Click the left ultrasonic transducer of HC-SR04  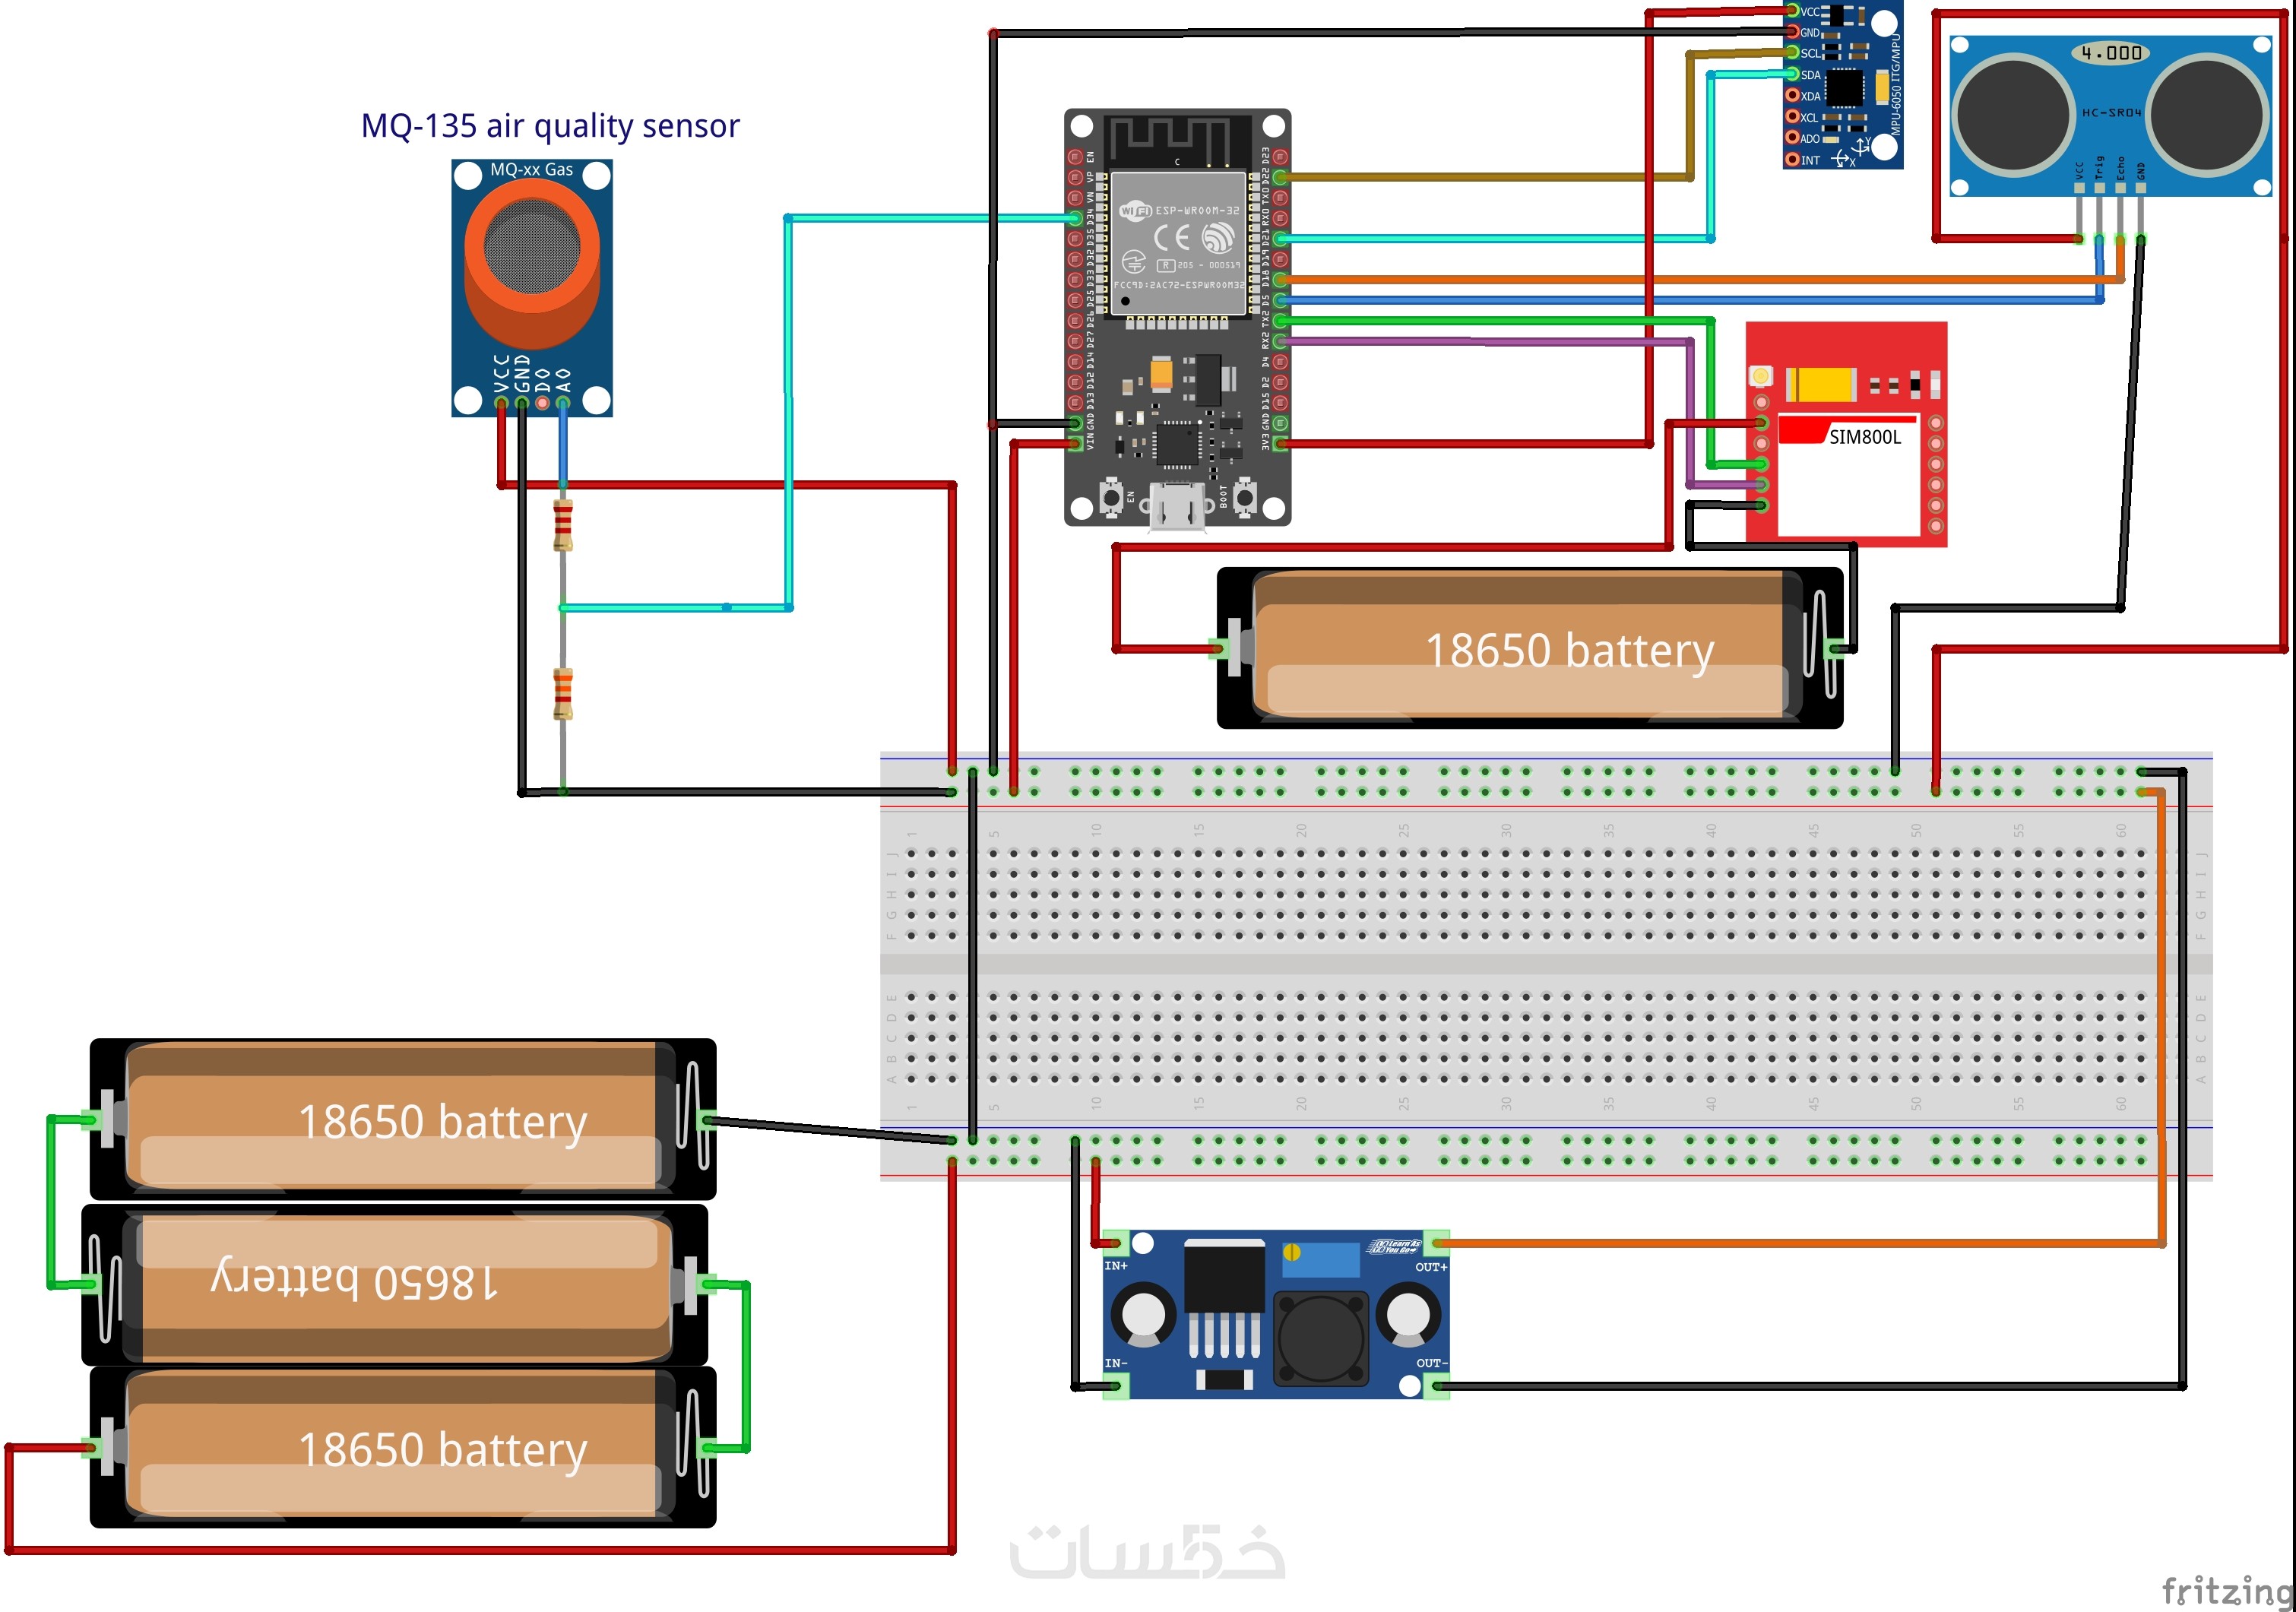click(x=2013, y=113)
